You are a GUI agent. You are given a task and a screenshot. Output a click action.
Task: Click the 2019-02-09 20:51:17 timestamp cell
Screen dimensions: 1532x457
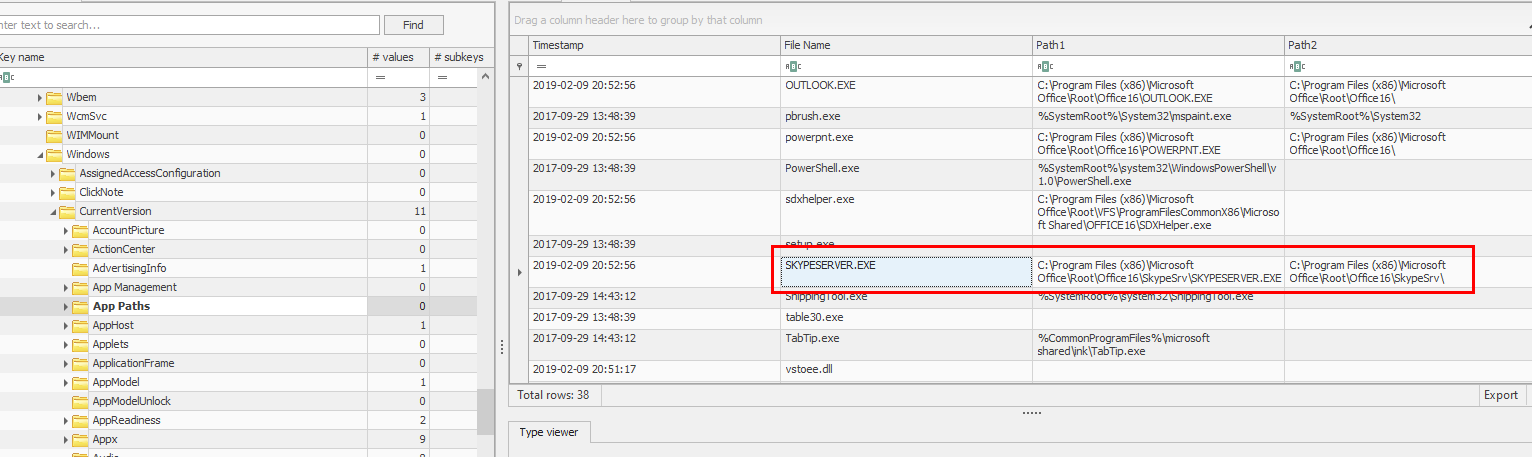tap(654, 370)
